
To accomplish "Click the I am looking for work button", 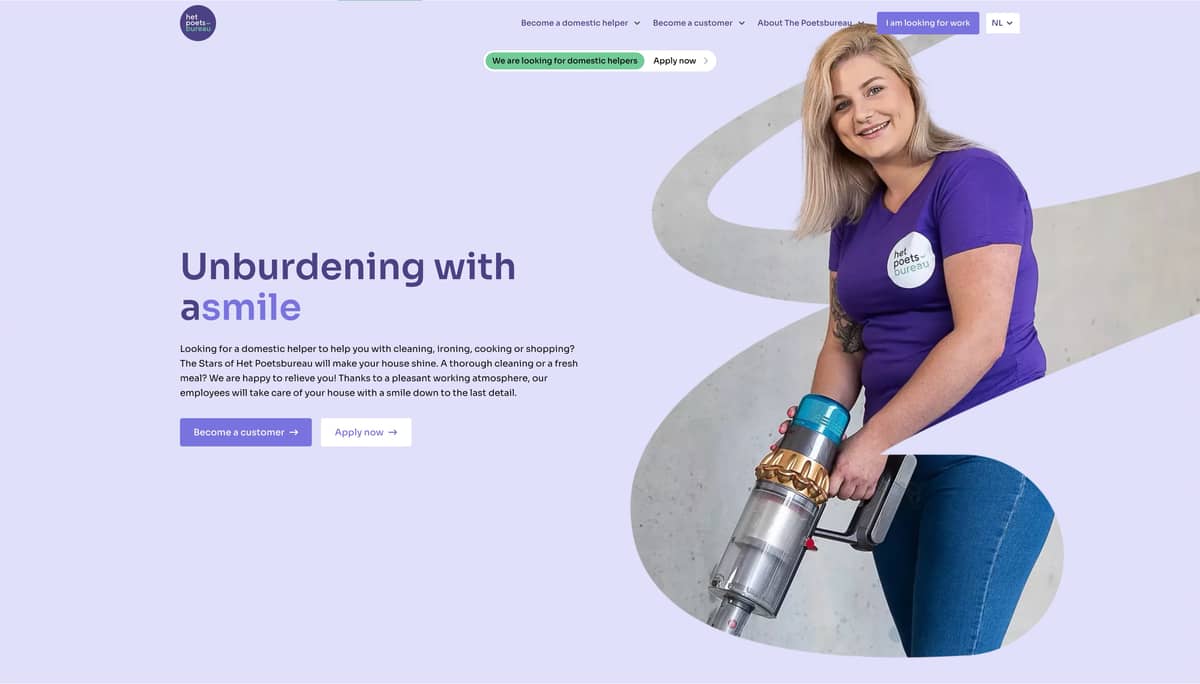I will [x=928, y=23].
